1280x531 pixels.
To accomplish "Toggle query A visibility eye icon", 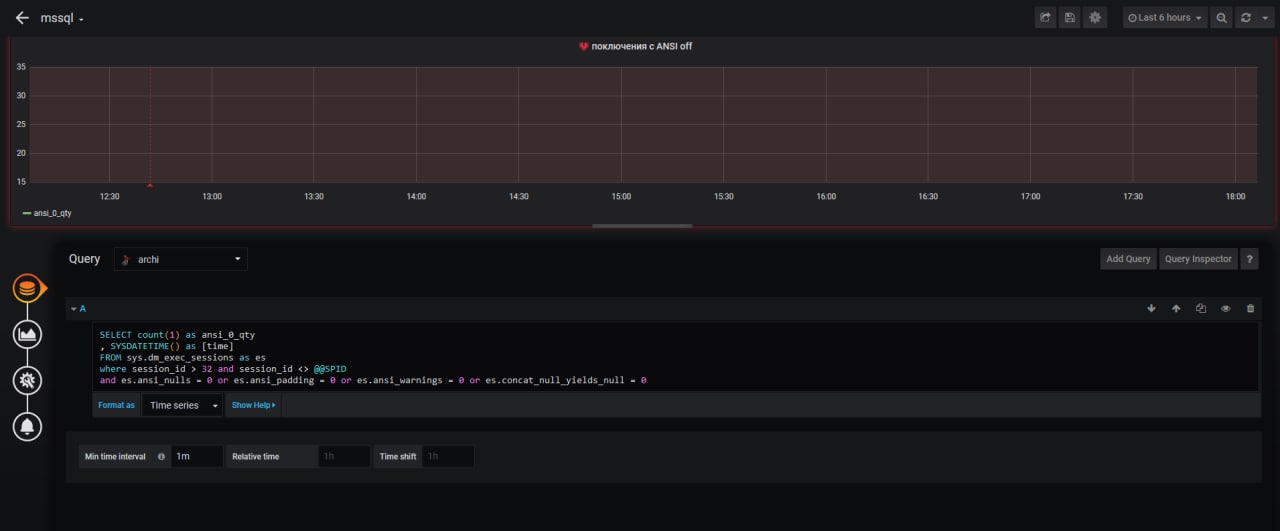I will coord(1226,309).
